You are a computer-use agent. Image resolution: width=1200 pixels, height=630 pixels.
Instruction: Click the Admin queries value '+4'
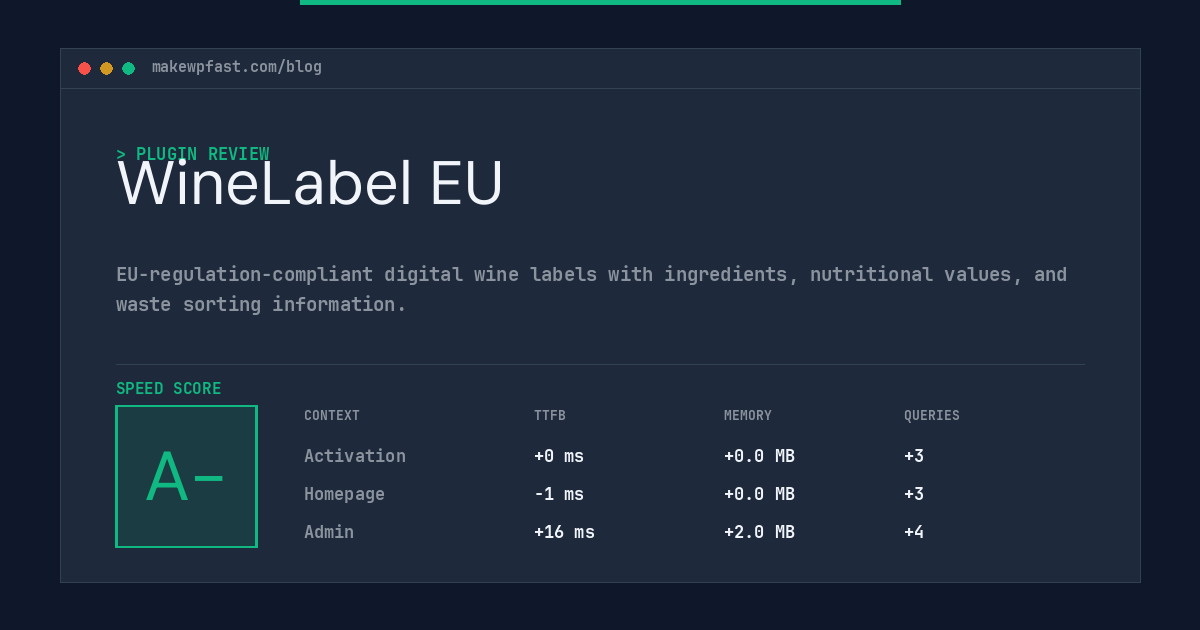(x=914, y=532)
